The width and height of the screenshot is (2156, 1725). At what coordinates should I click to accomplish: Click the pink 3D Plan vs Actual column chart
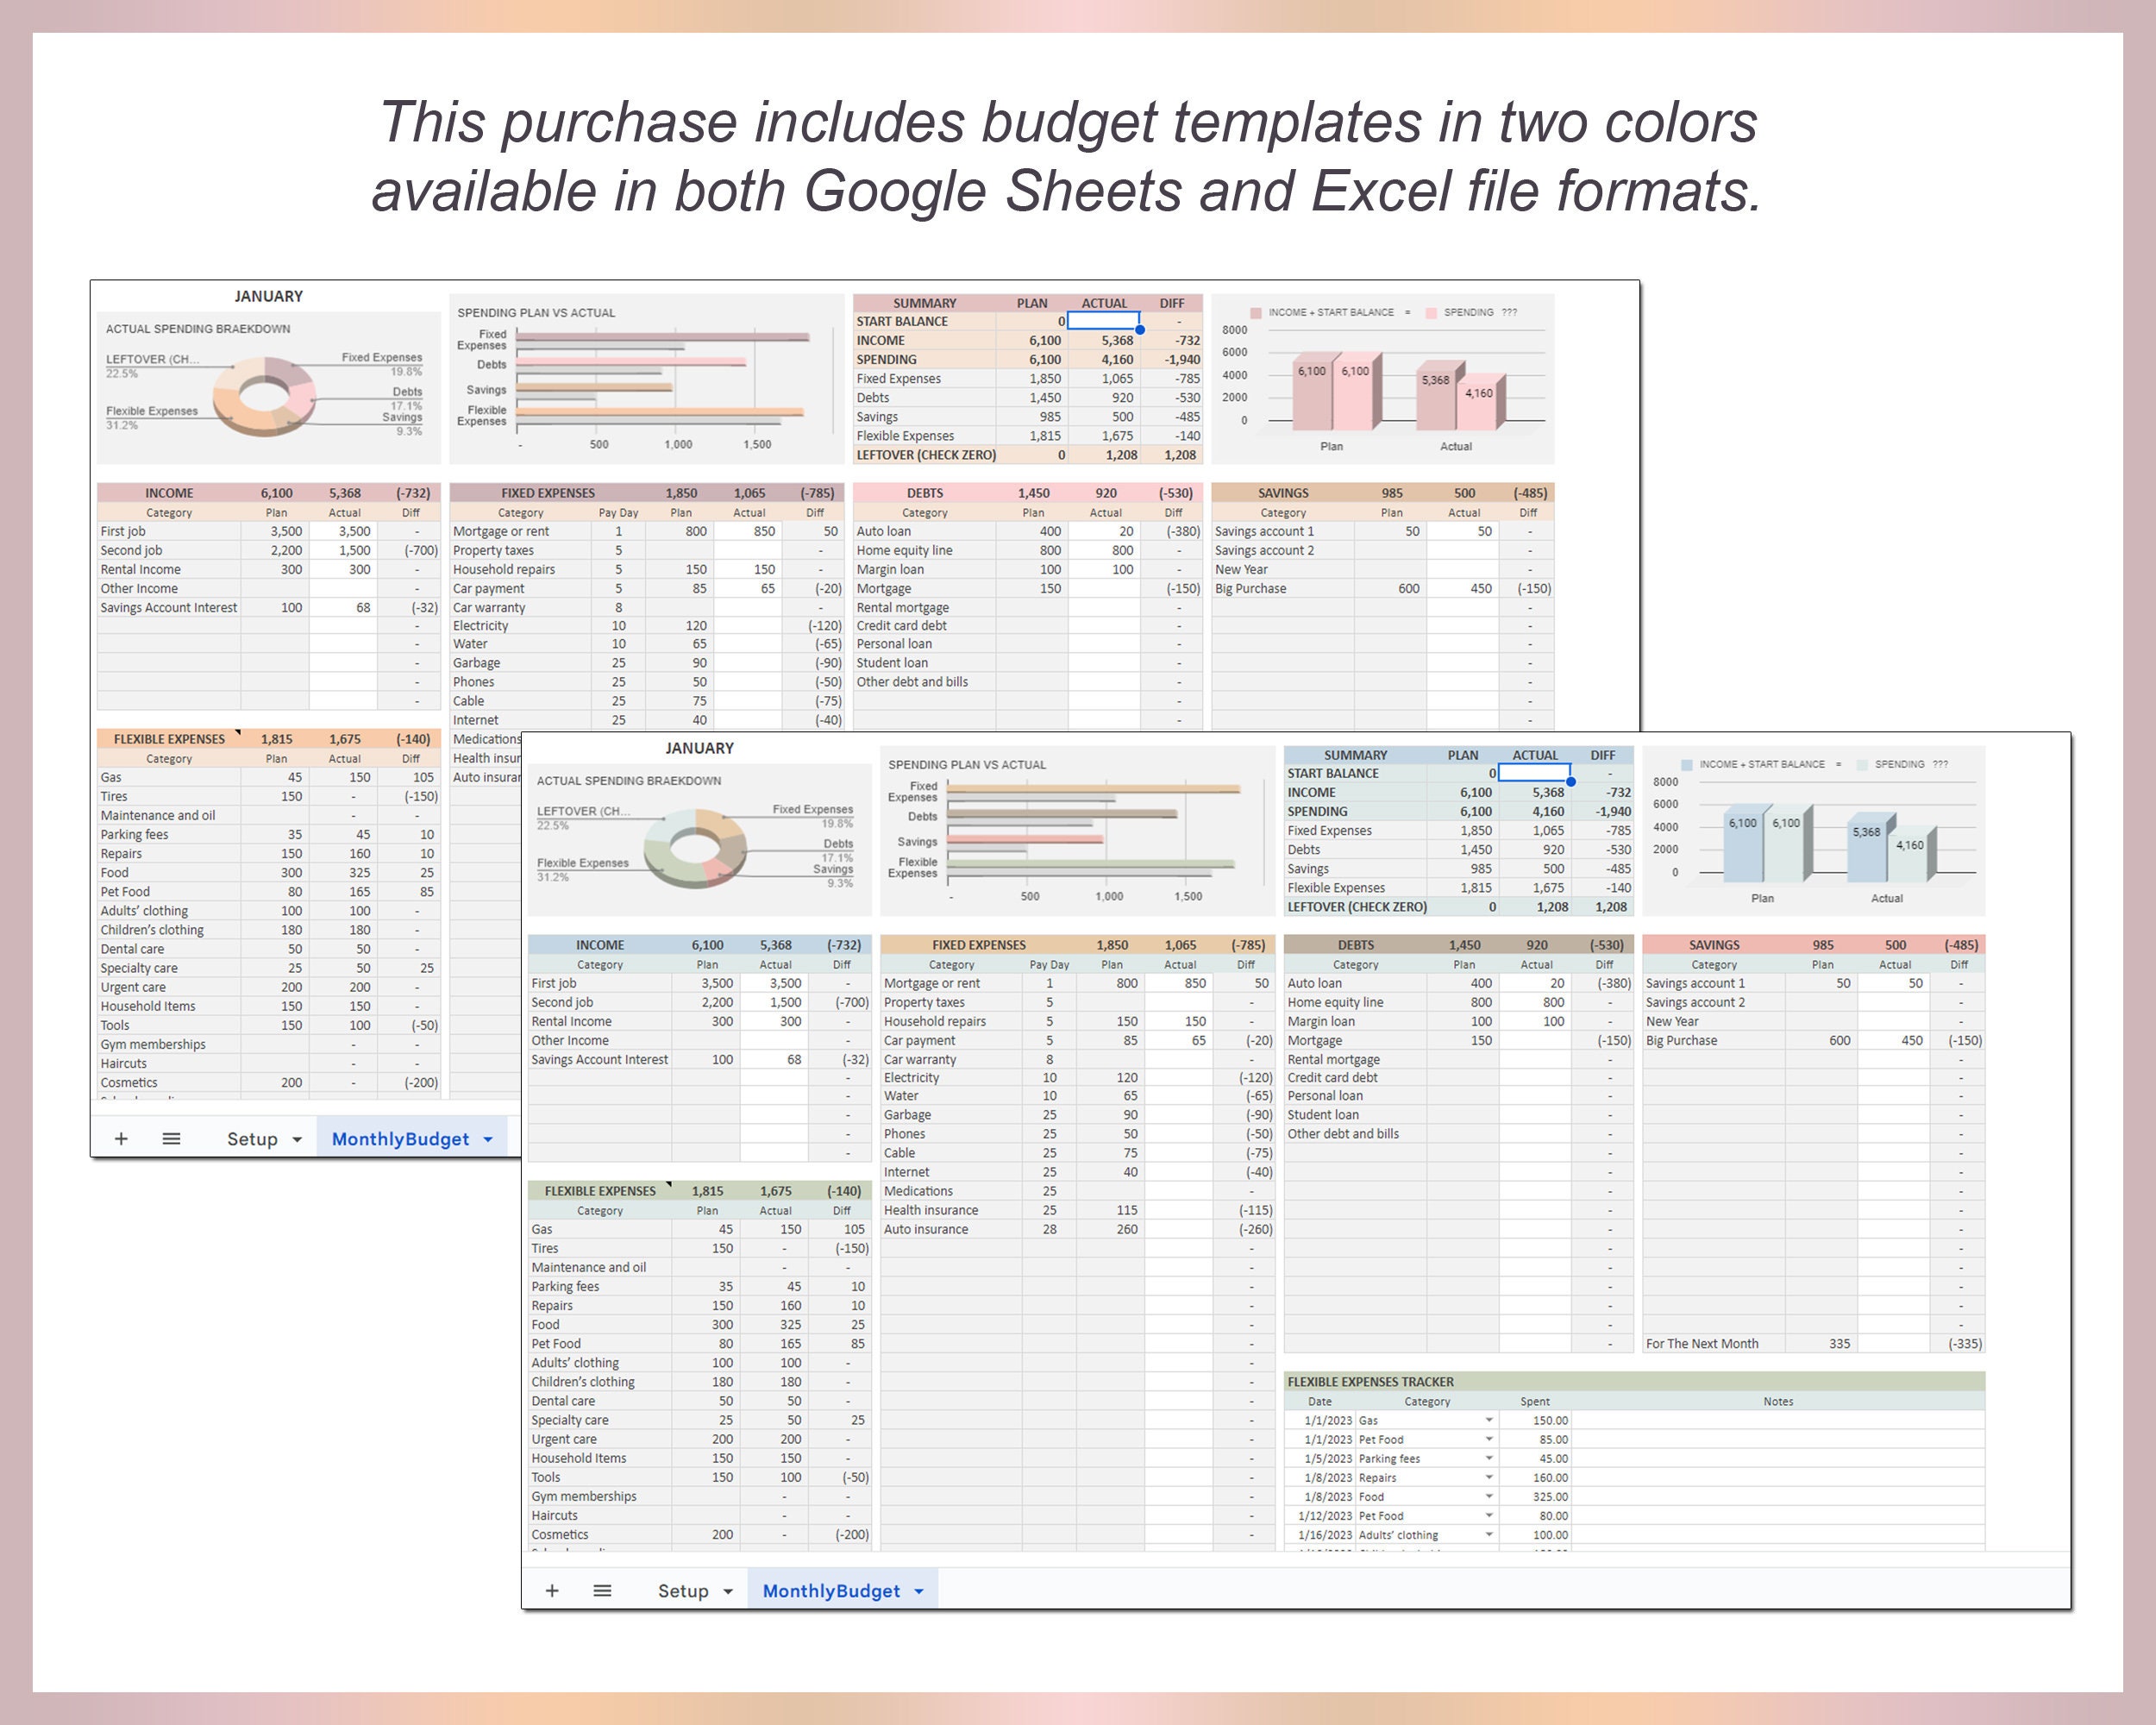[1382, 379]
